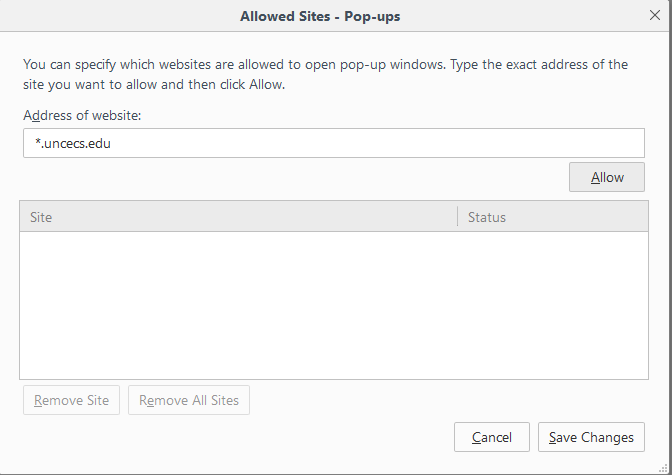Save Changes to allowed sites

coord(591,437)
